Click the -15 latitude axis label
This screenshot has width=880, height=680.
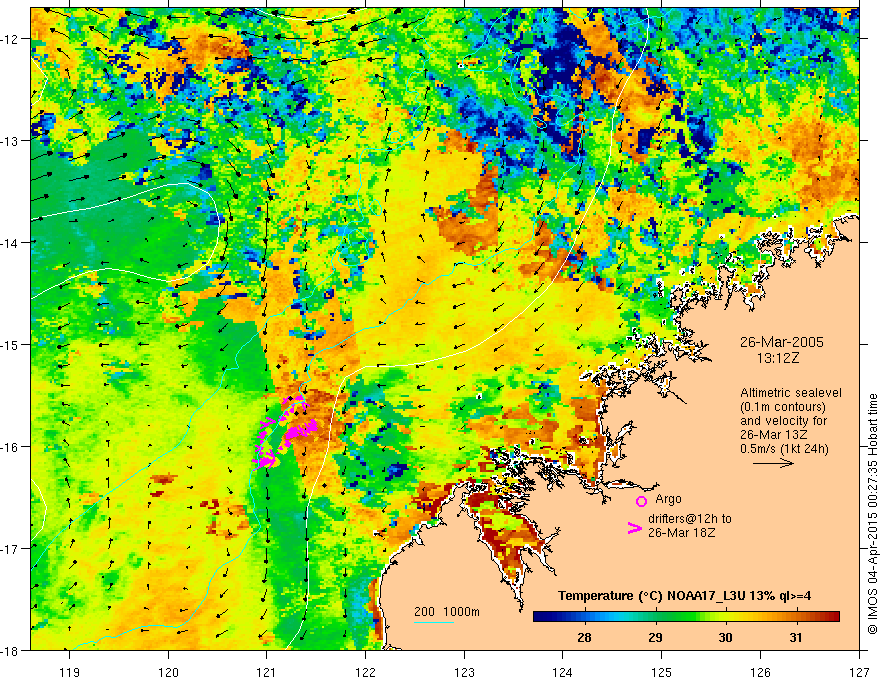[x=9, y=344]
